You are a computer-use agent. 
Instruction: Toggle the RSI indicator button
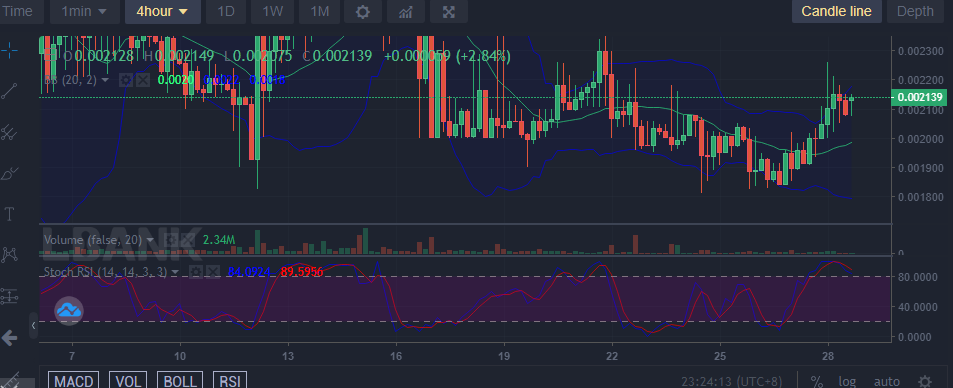[x=230, y=381]
